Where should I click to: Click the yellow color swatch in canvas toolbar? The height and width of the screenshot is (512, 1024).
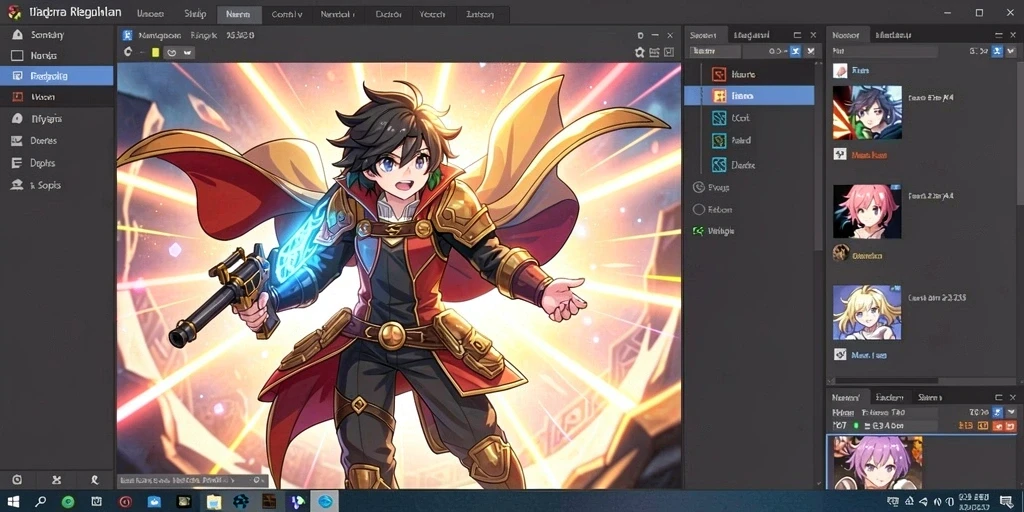pos(155,52)
